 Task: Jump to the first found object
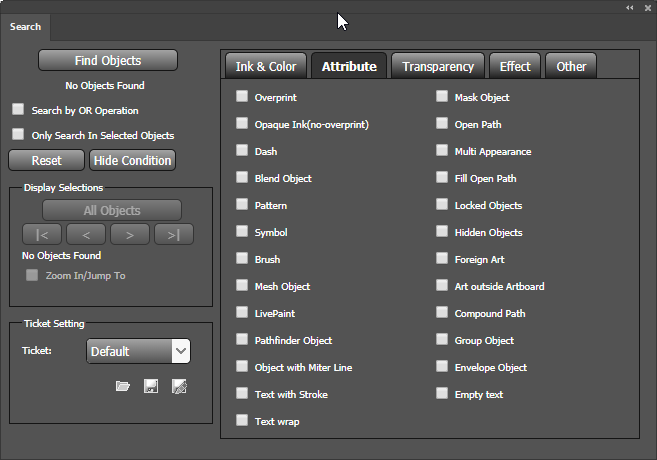coord(42,235)
